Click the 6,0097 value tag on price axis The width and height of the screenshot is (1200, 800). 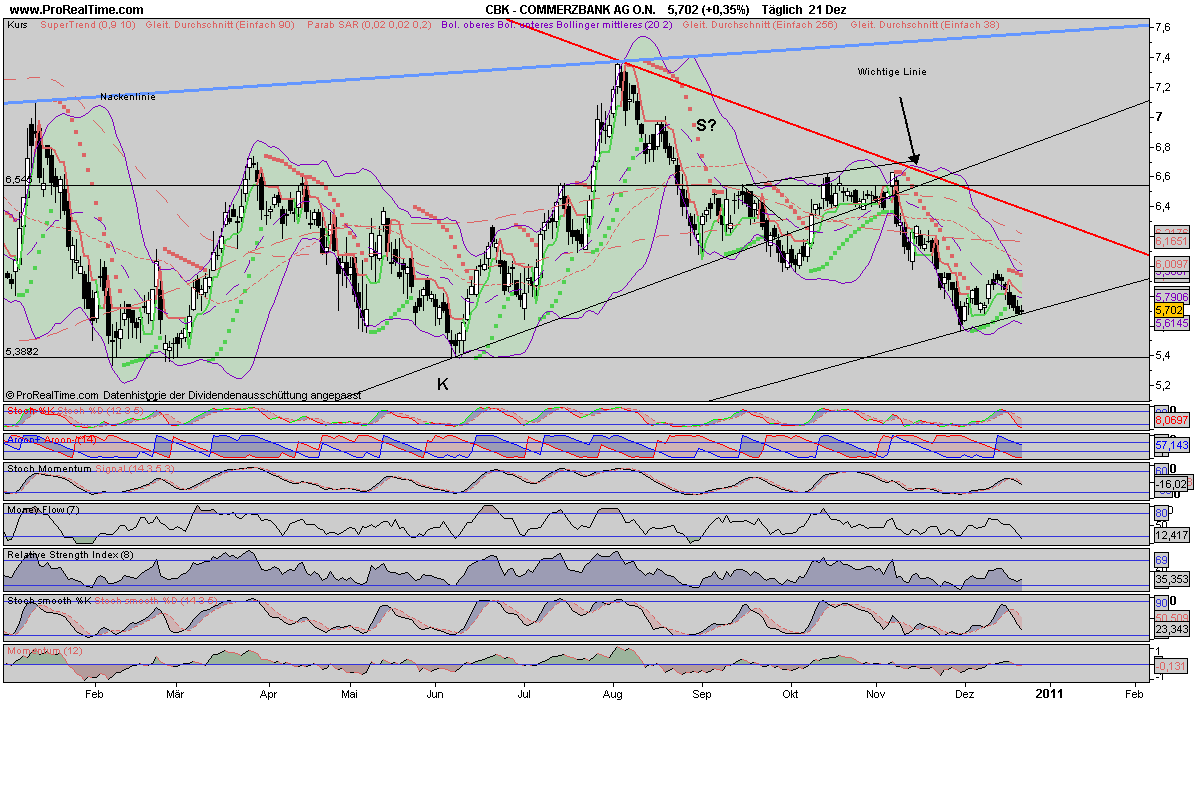pyautogui.click(x=1171, y=263)
